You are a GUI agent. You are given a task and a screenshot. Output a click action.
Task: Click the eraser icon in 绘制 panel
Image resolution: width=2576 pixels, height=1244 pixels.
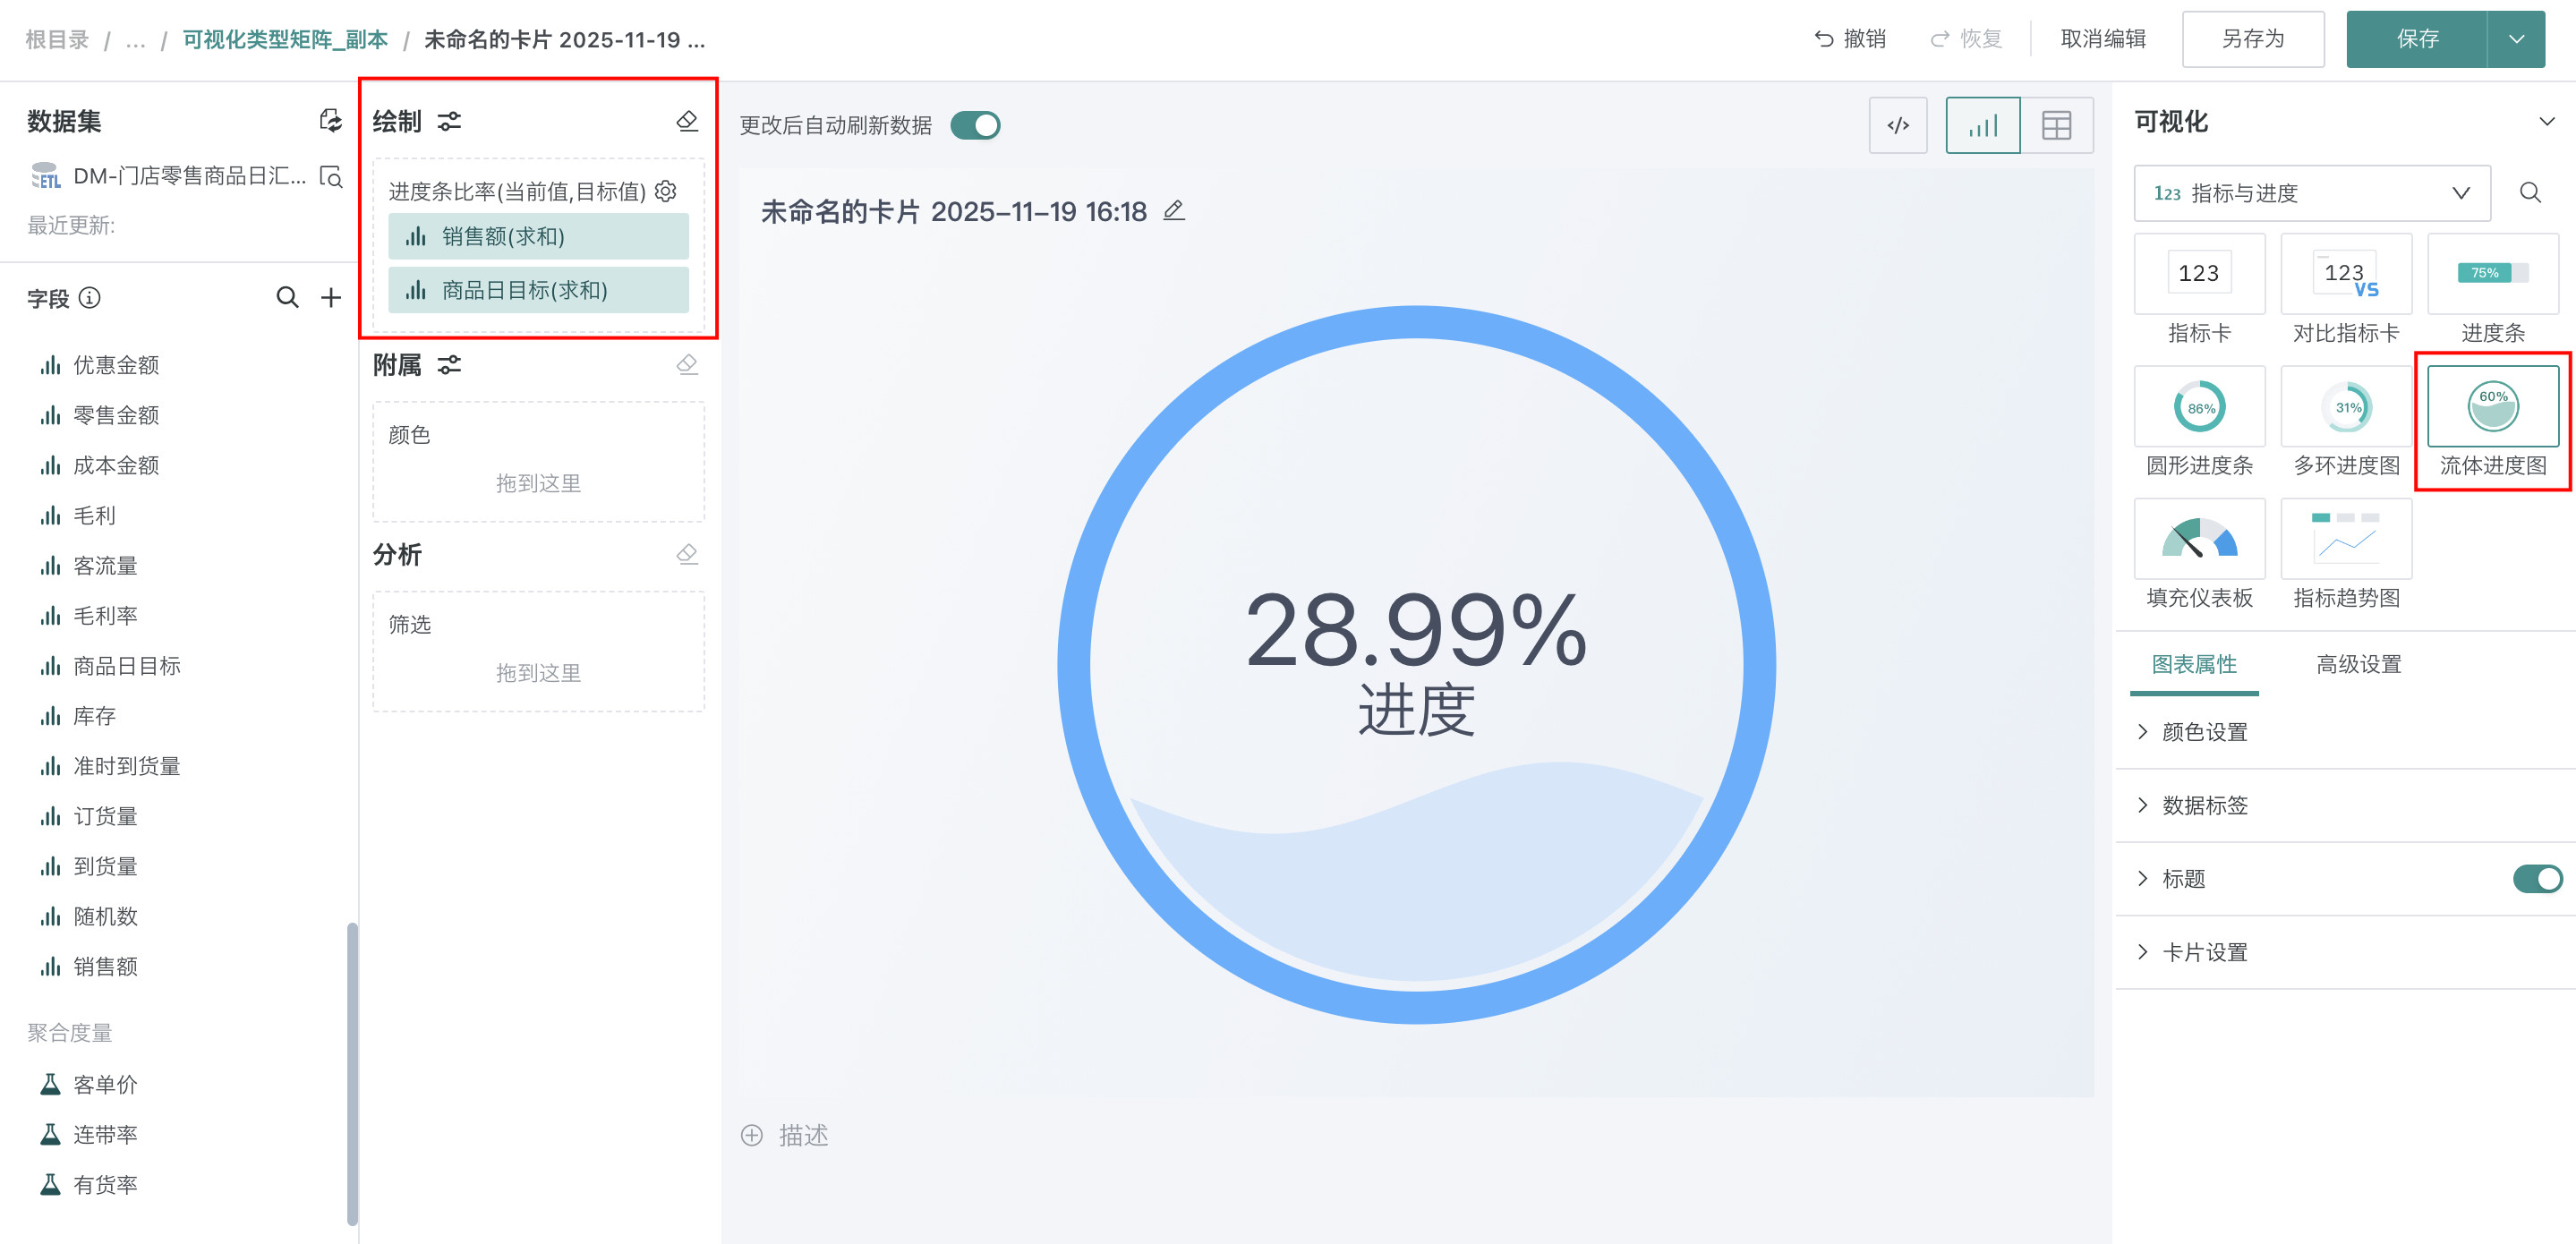coord(687,121)
